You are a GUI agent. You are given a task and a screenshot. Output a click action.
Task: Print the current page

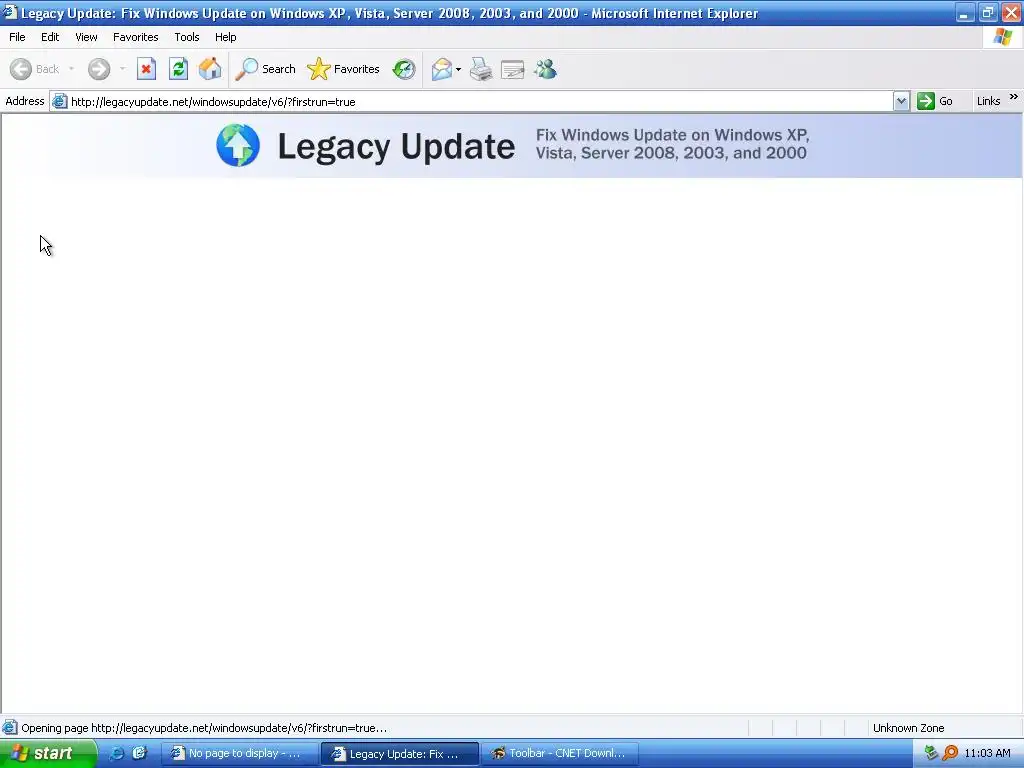pyautogui.click(x=481, y=69)
